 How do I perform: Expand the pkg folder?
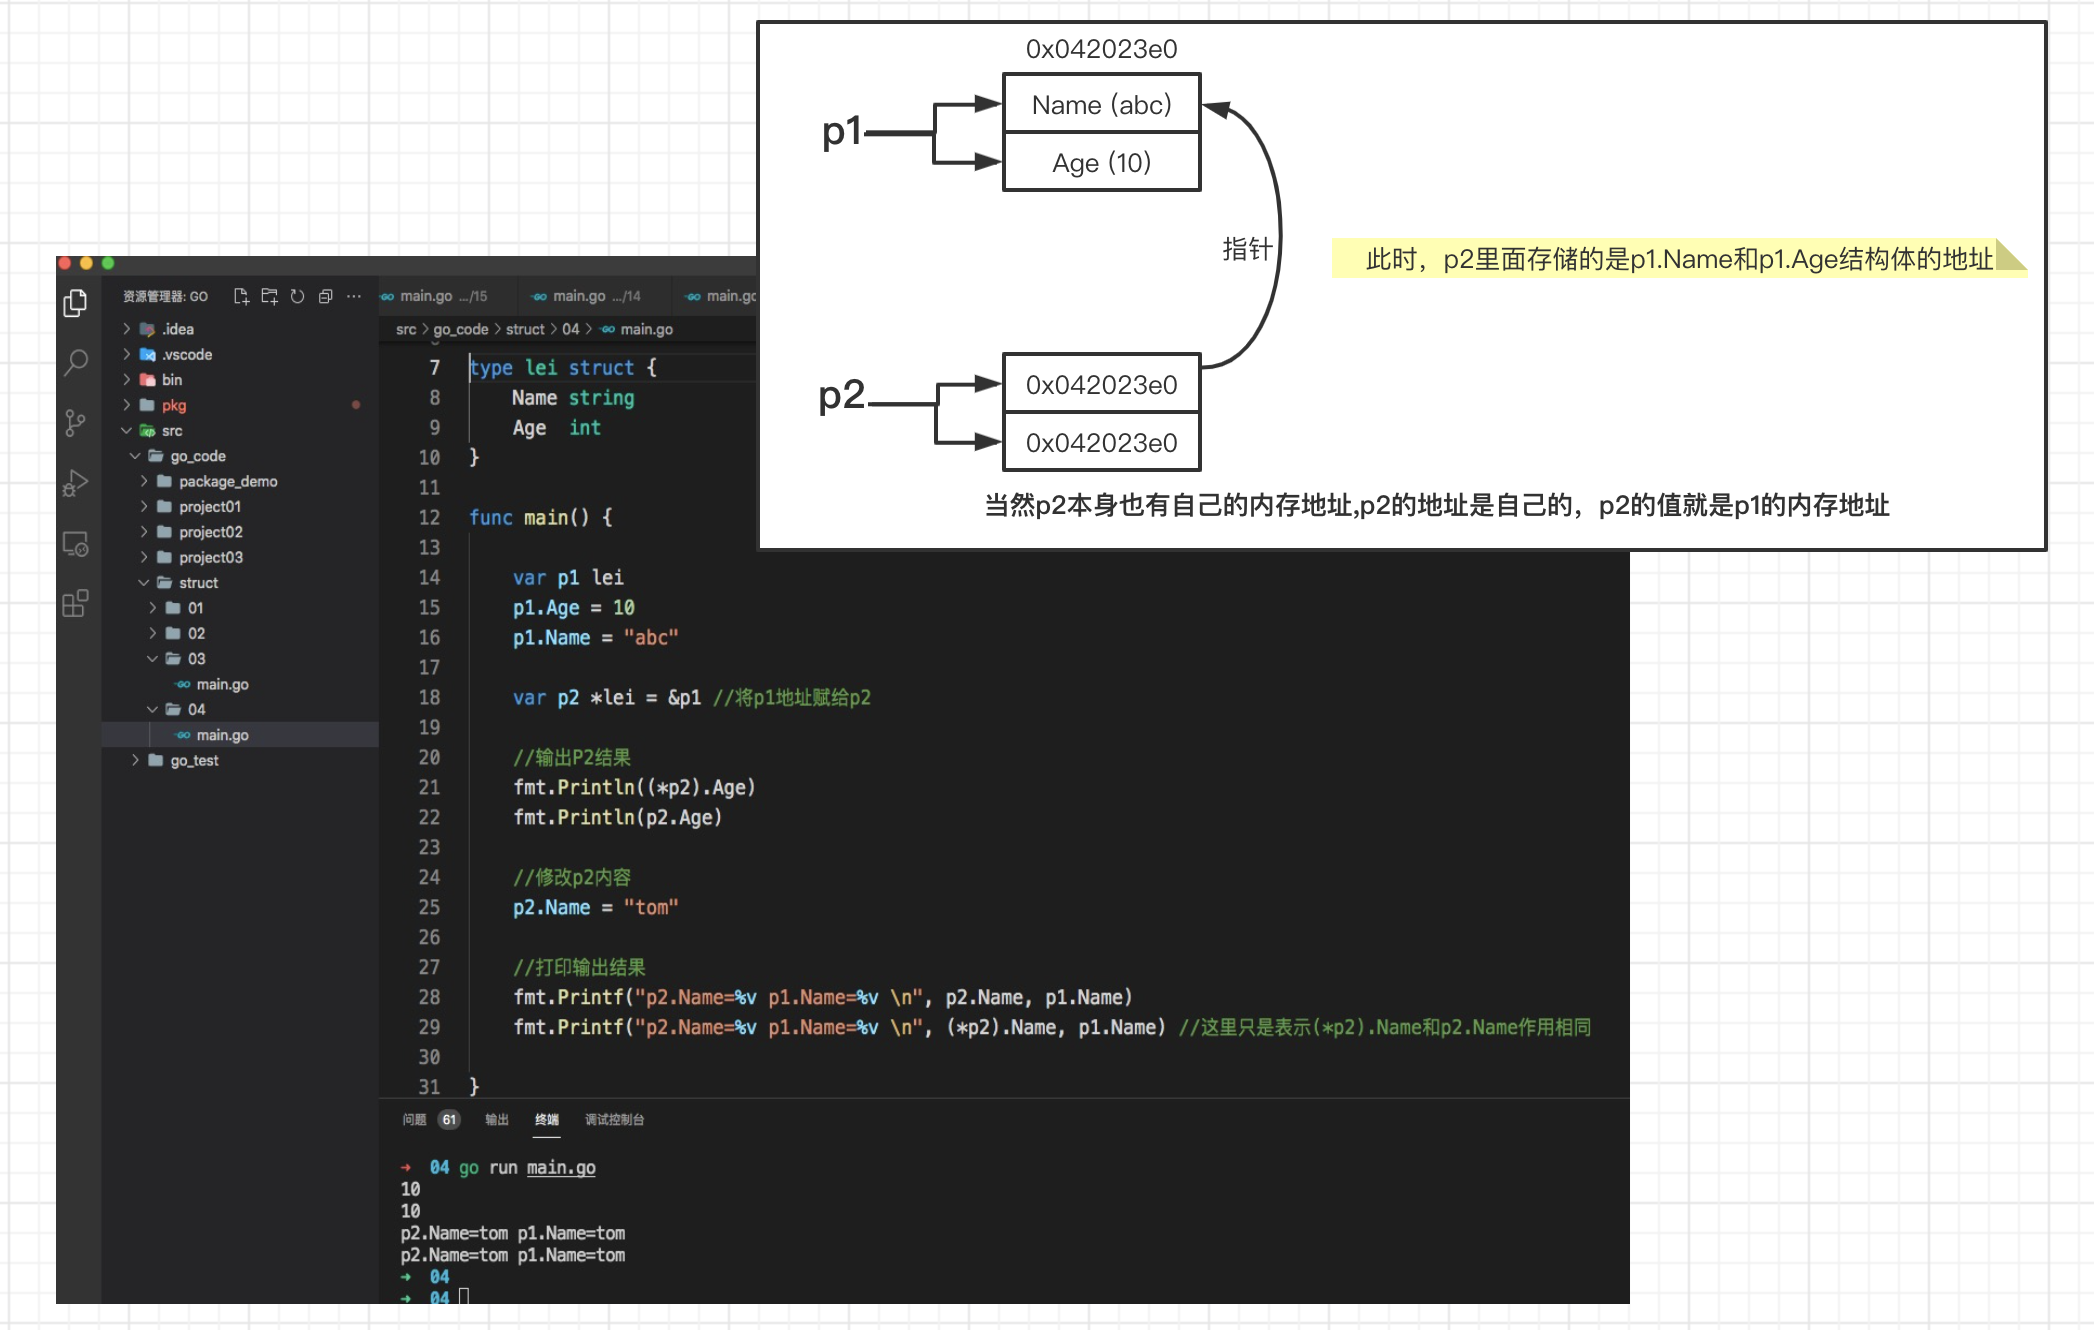tap(174, 405)
